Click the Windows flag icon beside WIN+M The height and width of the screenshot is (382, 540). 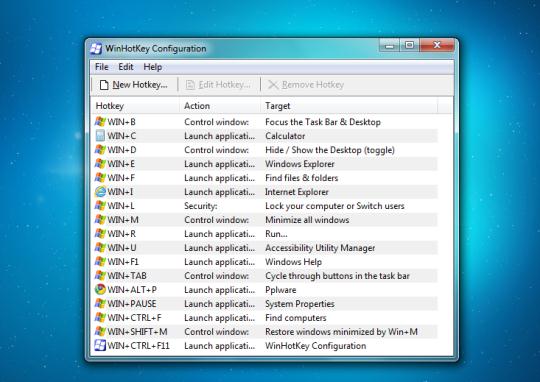pyautogui.click(x=100, y=220)
